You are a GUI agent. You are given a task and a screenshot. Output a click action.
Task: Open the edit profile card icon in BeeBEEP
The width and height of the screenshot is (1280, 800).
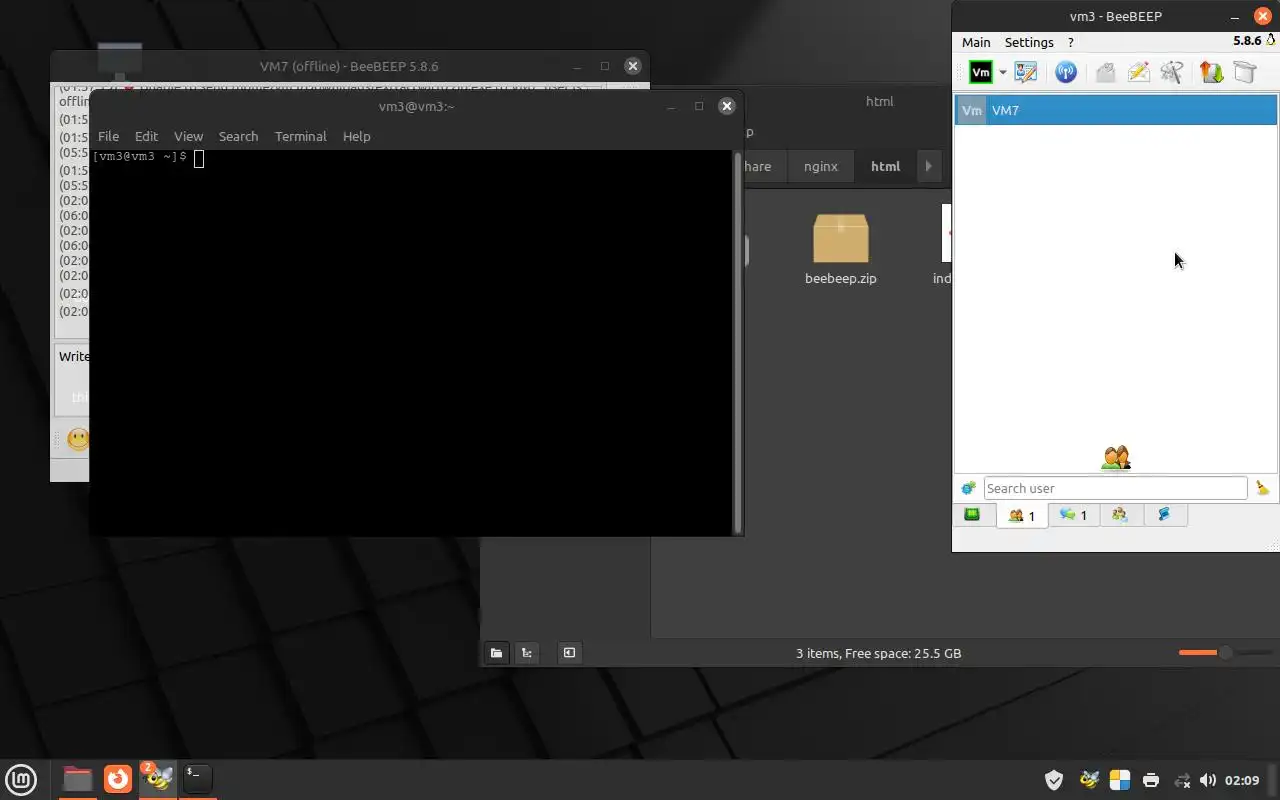[x=1026, y=72]
